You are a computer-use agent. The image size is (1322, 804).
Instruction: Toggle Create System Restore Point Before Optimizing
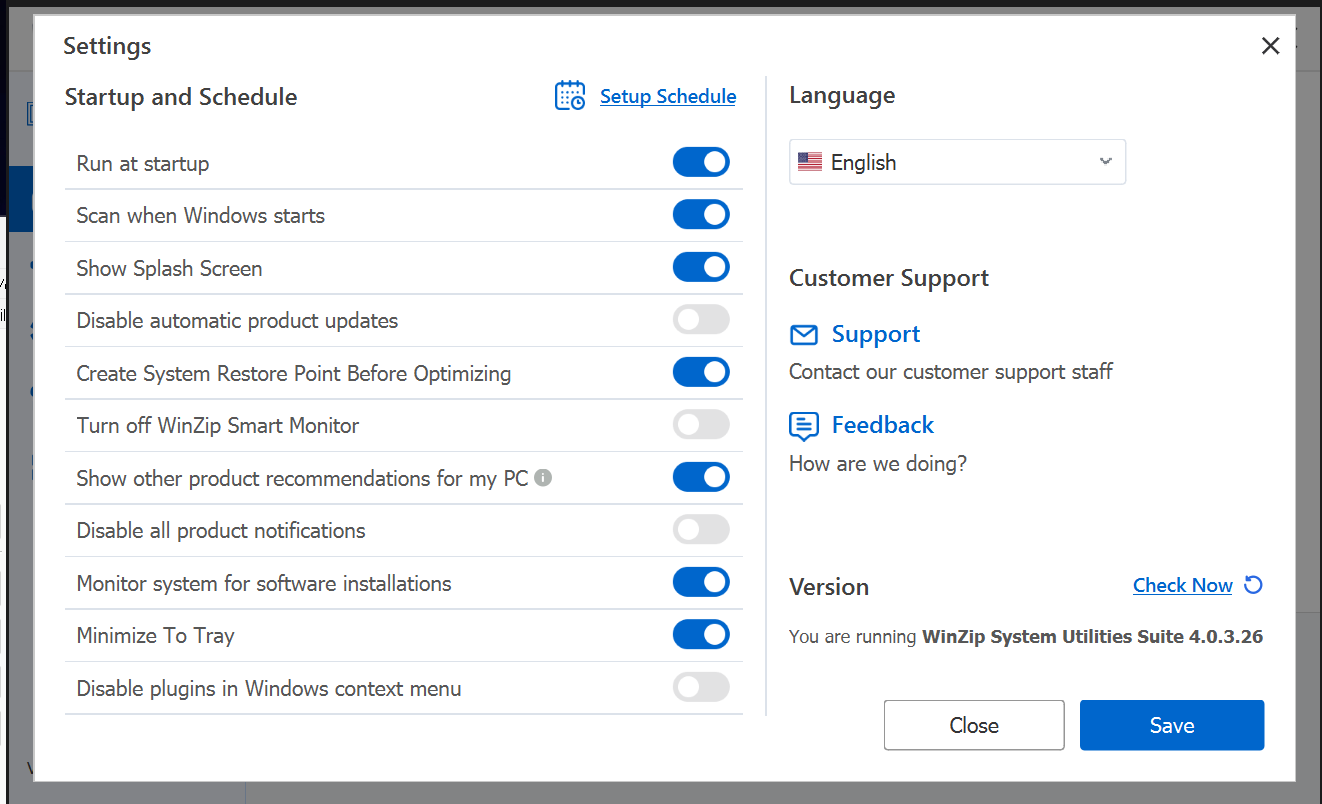point(701,372)
